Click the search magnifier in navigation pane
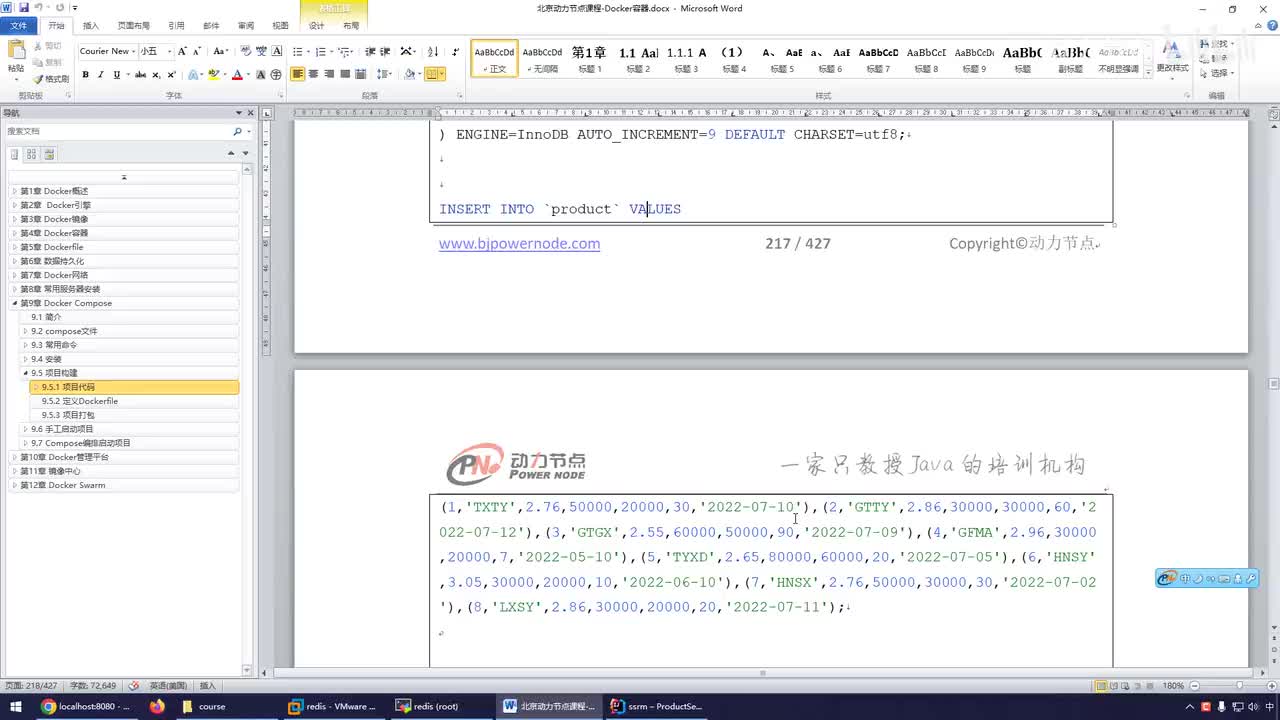1280x720 pixels. coord(238,131)
